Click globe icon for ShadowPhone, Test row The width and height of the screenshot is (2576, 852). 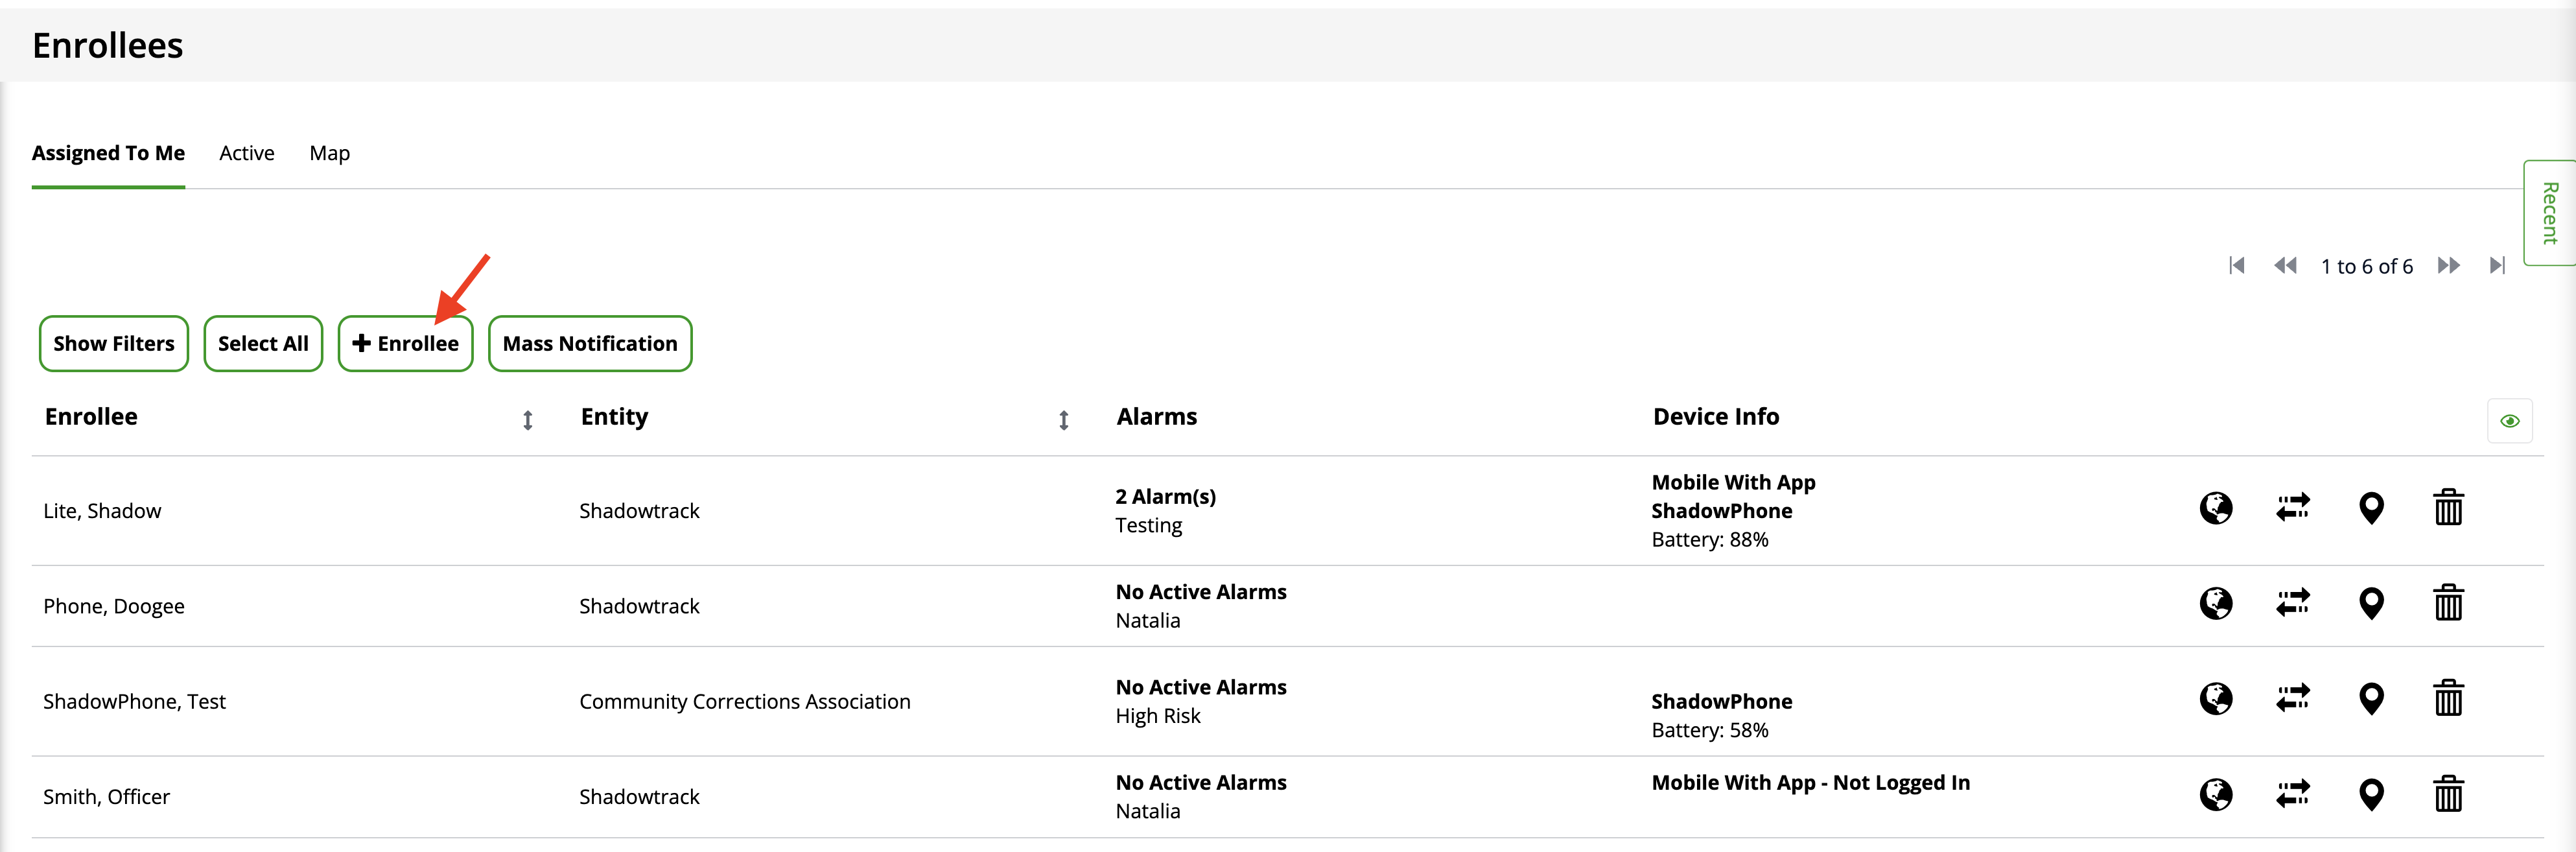(2215, 698)
